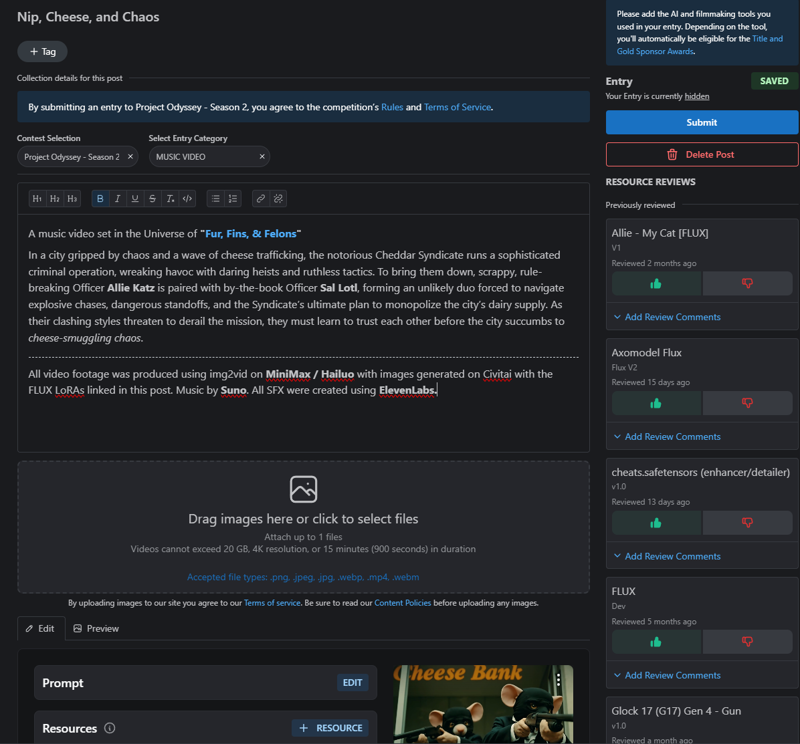Open the Select Entry Category dropdown
Viewport: 800px width, 744px height.
[209, 157]
